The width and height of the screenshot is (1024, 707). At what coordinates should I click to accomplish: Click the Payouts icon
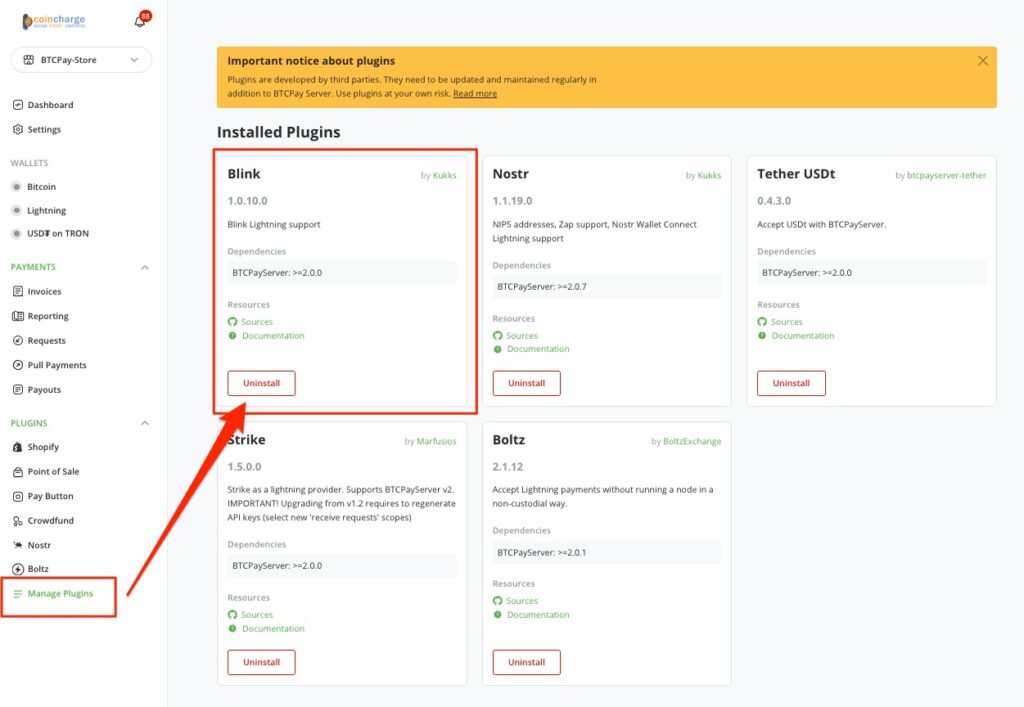click(x=18, y=390)
